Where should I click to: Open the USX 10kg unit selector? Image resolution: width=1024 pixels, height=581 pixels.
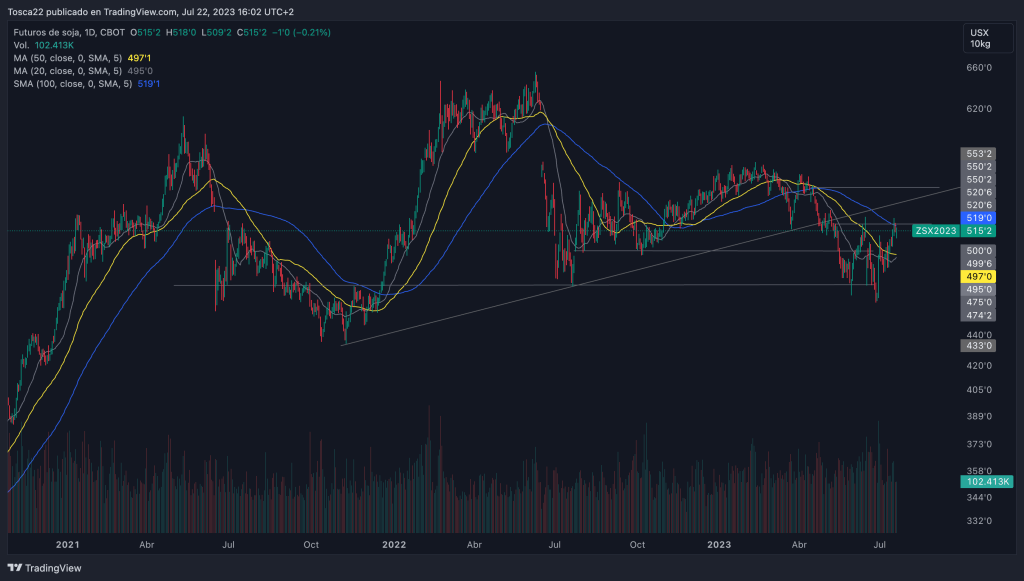click(979, 38)
